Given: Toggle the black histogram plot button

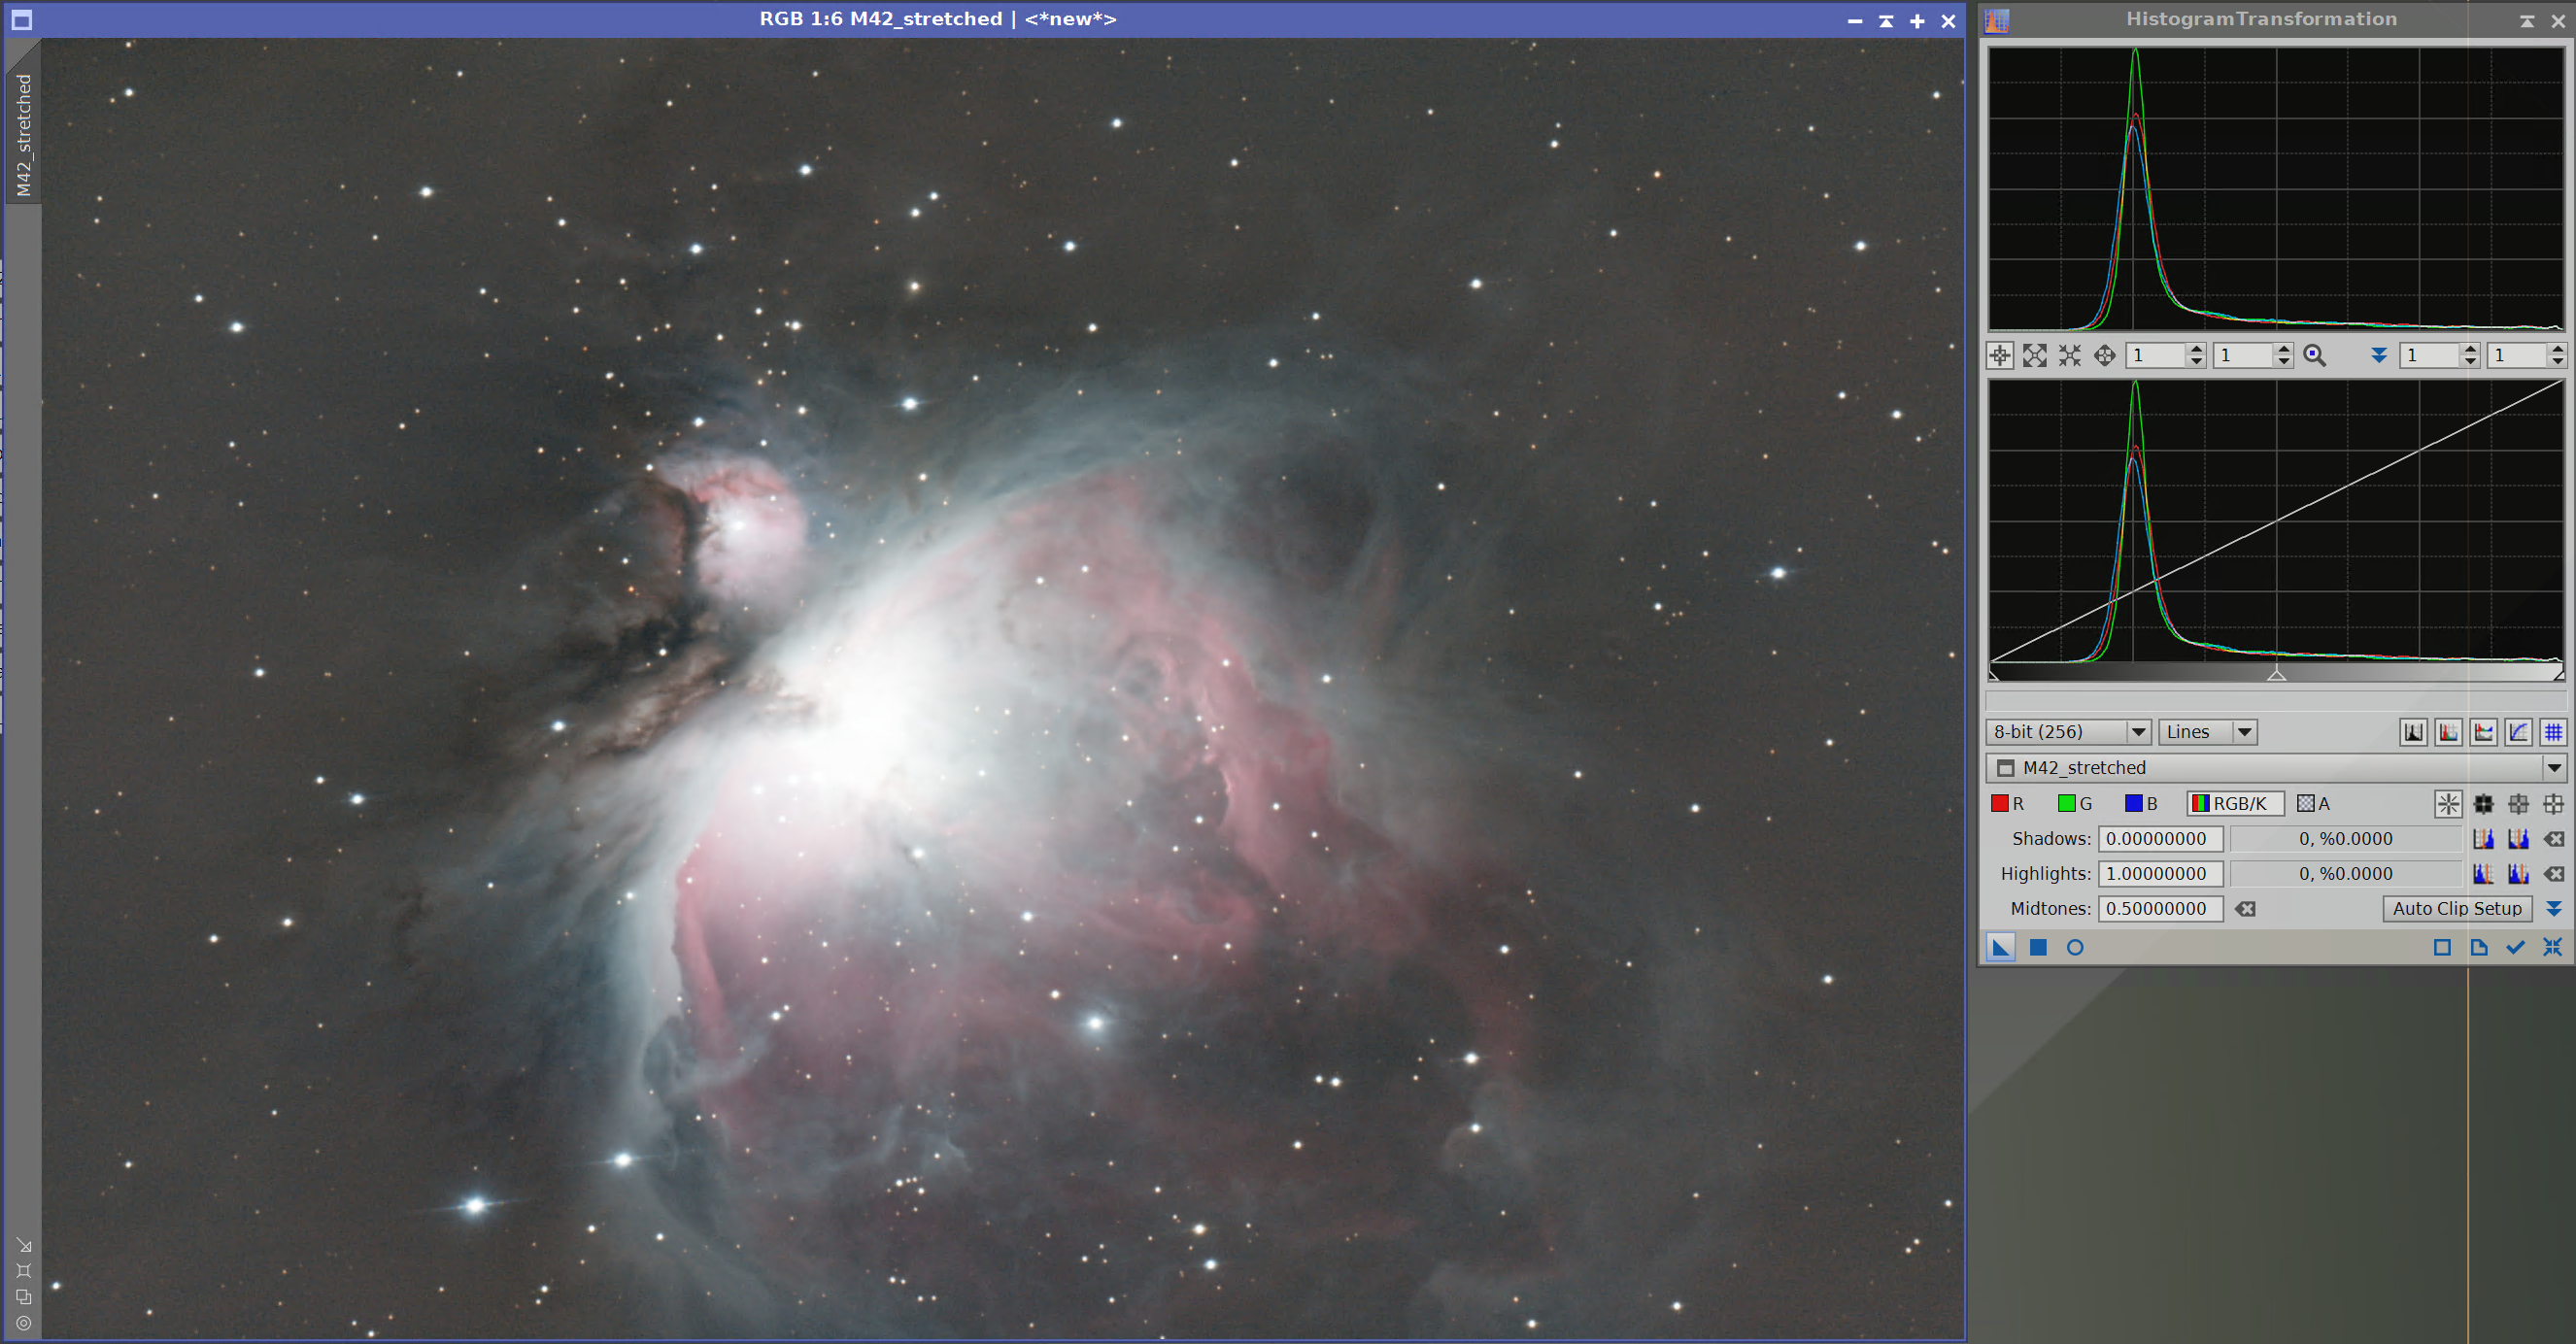Looking at the screenshot, I should (2413, 732).
